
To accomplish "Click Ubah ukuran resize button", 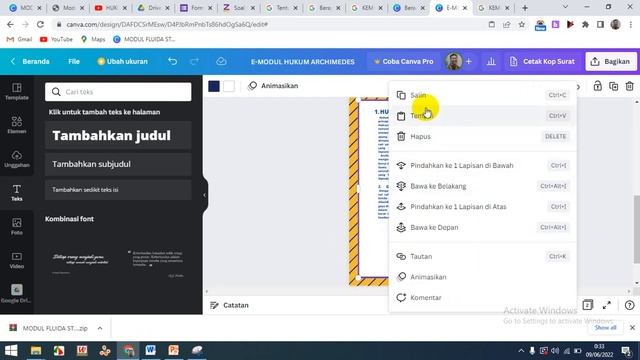I will pyautogui.click(x=122, y=61).
